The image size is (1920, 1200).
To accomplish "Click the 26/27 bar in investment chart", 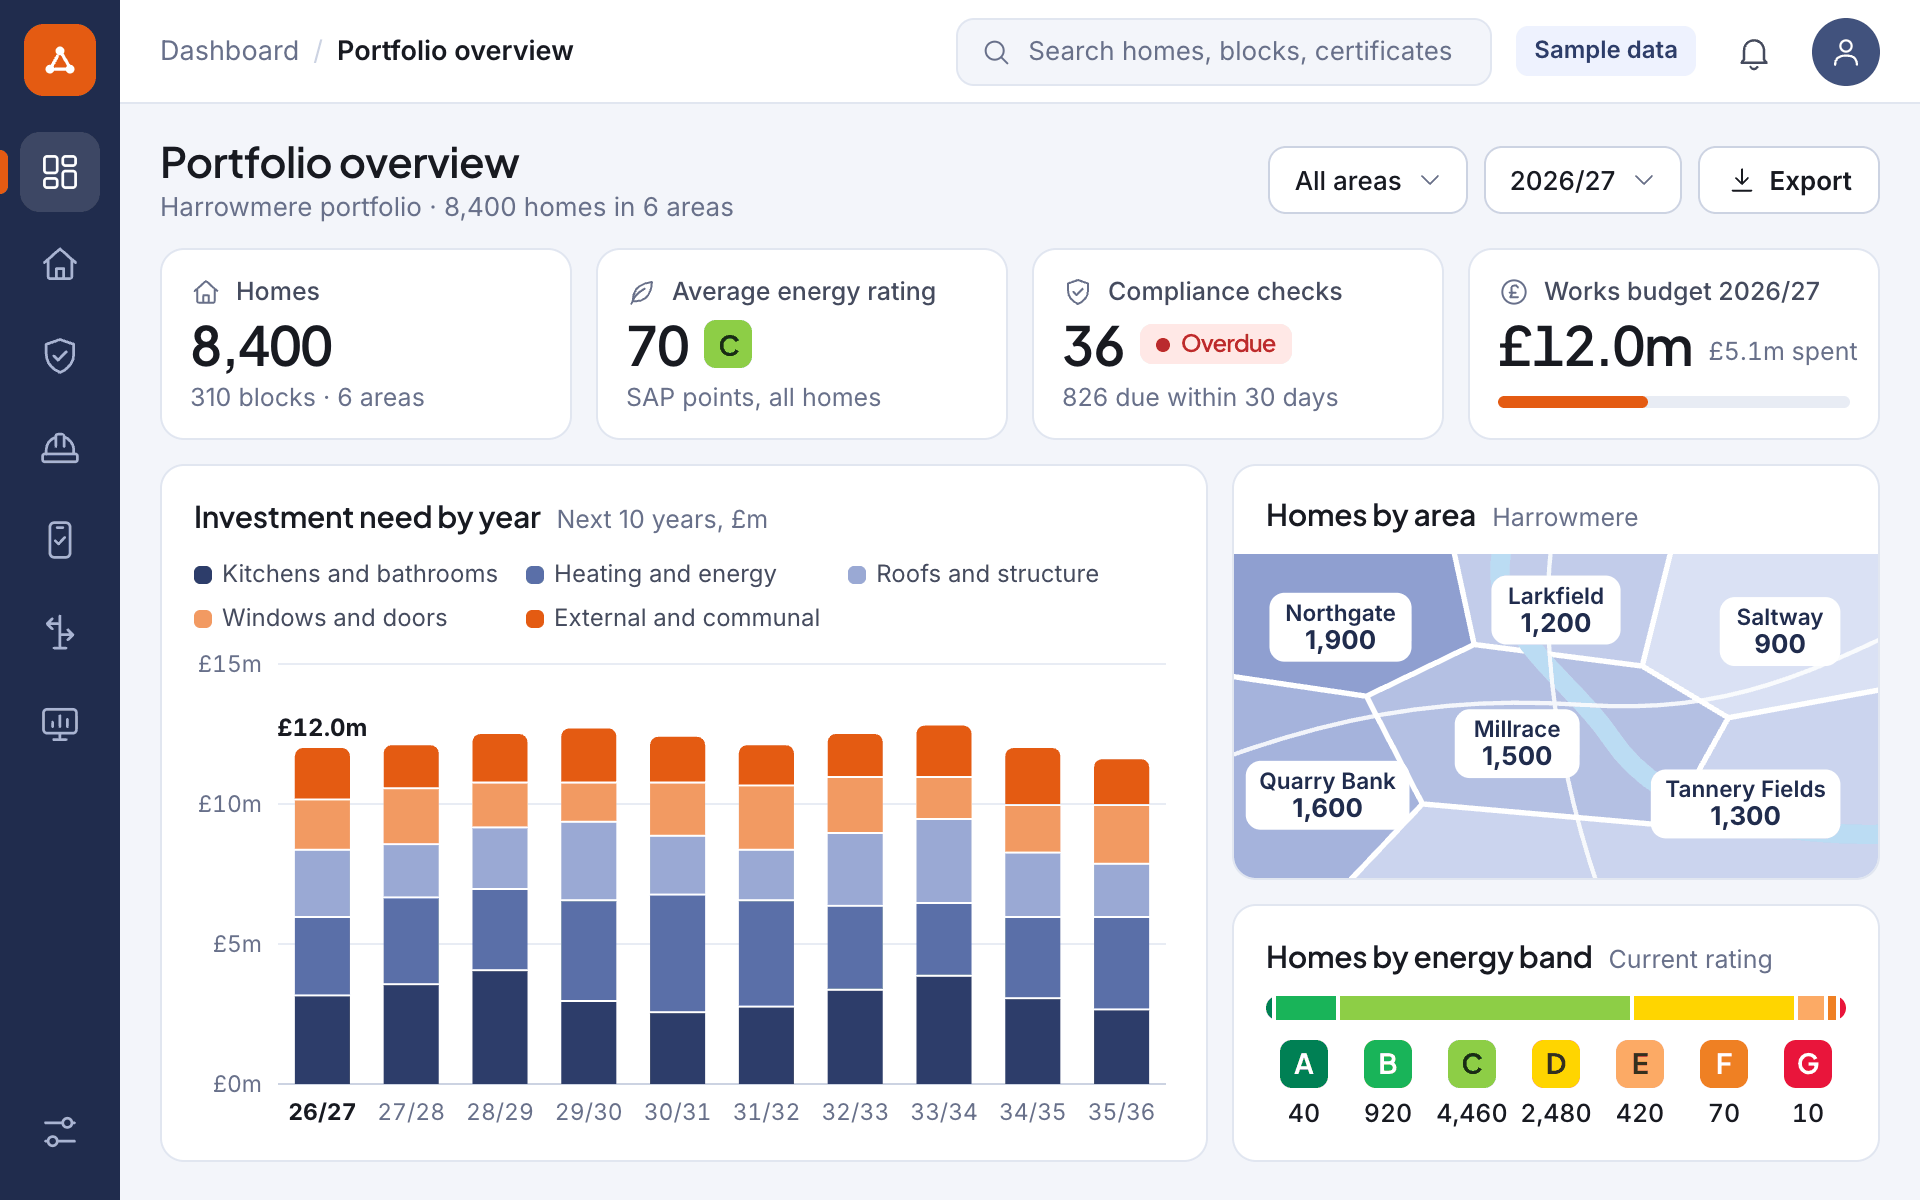I will point(322,916).
